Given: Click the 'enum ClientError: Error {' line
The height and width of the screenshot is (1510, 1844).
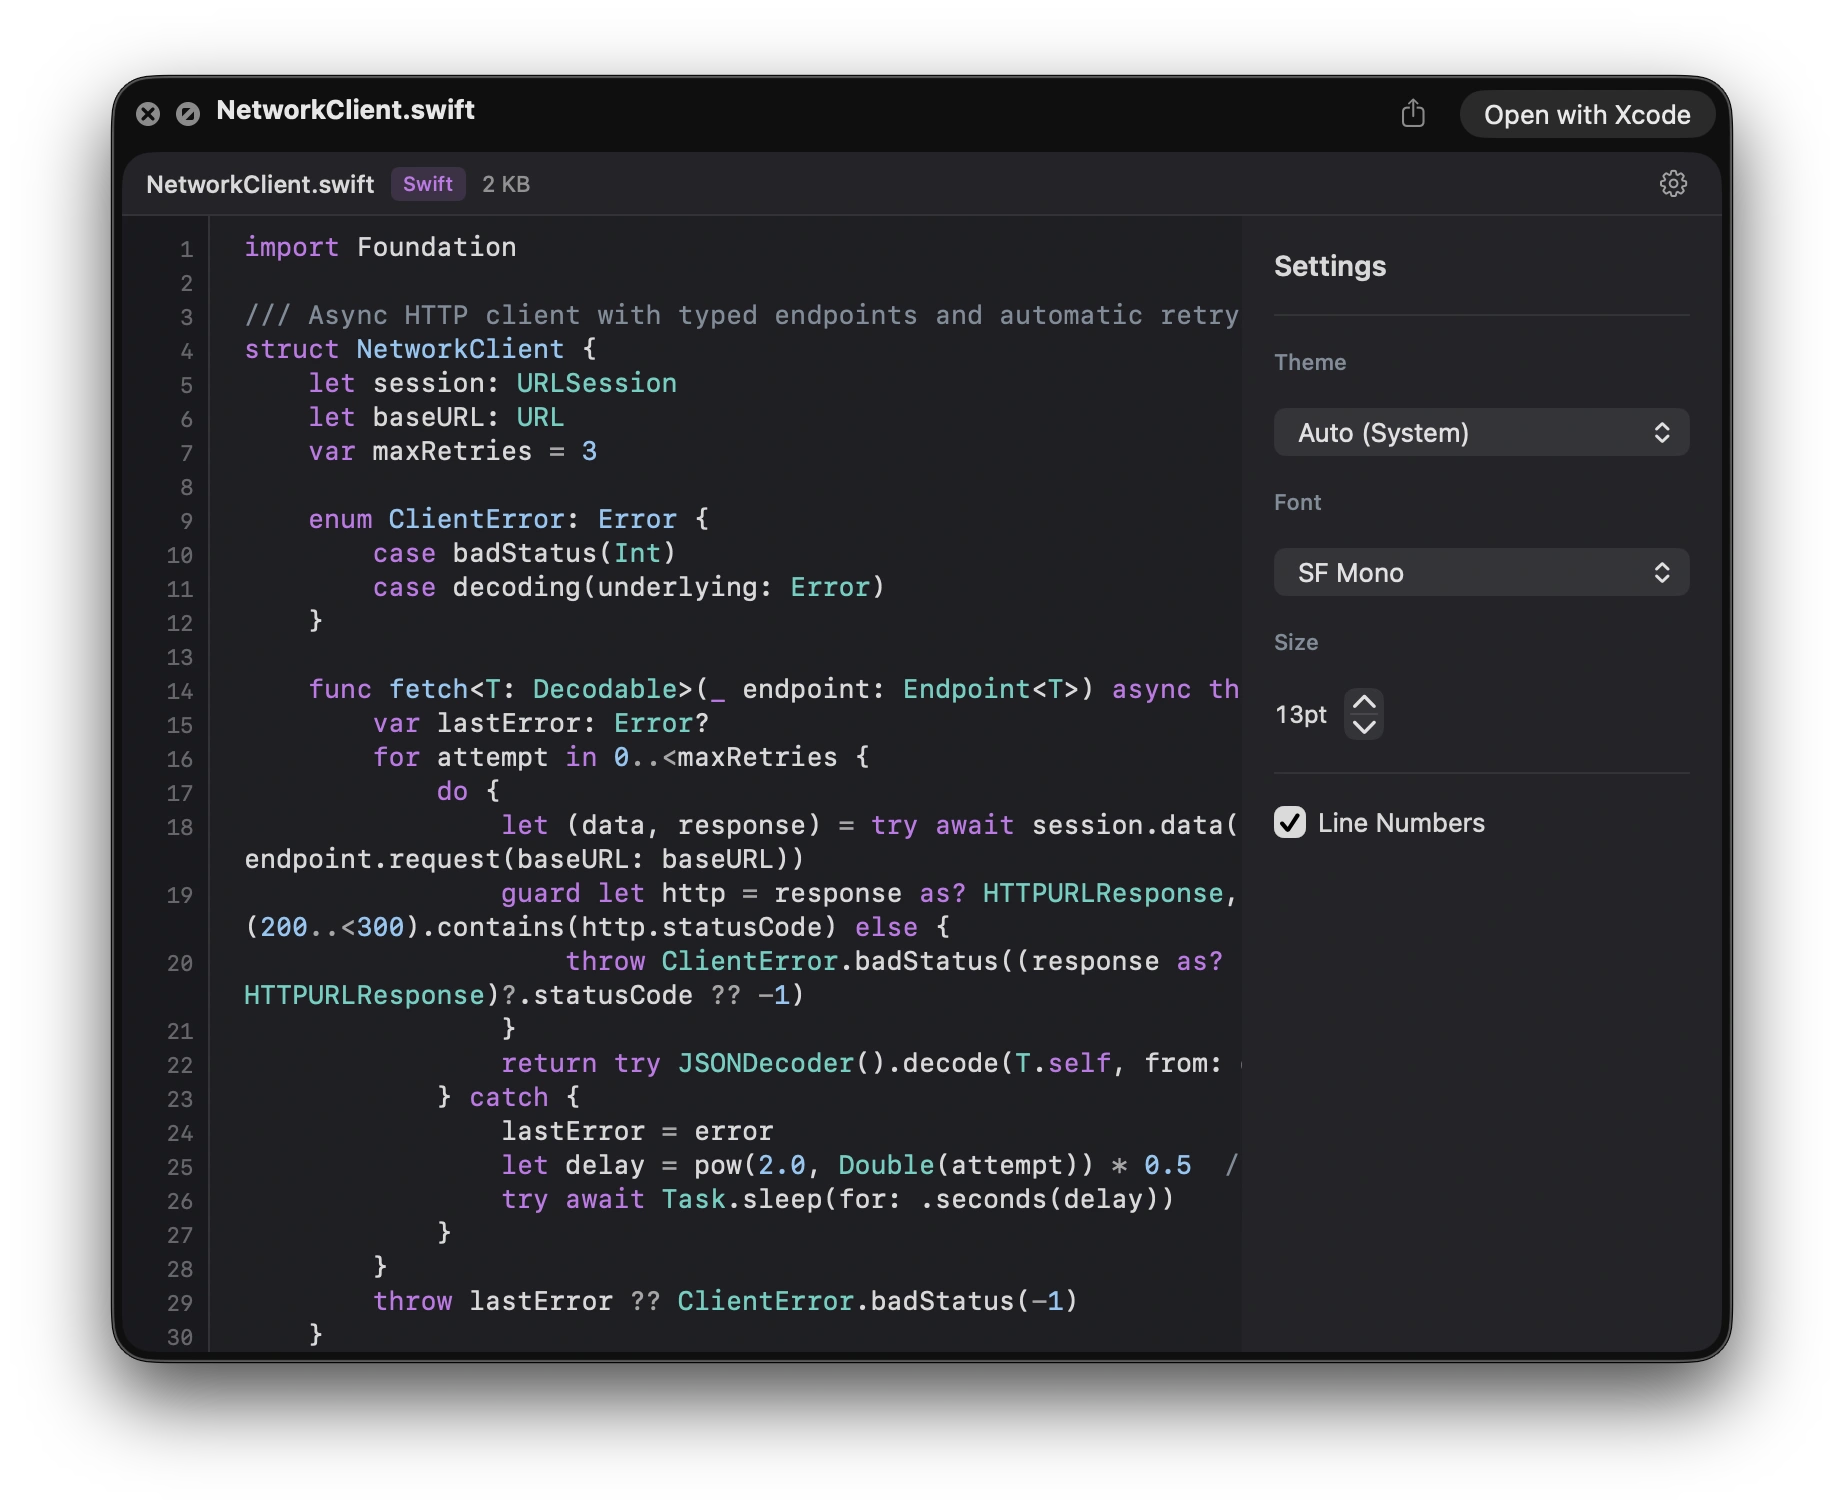Looking at the screenshot, I should tap(508, 519).
